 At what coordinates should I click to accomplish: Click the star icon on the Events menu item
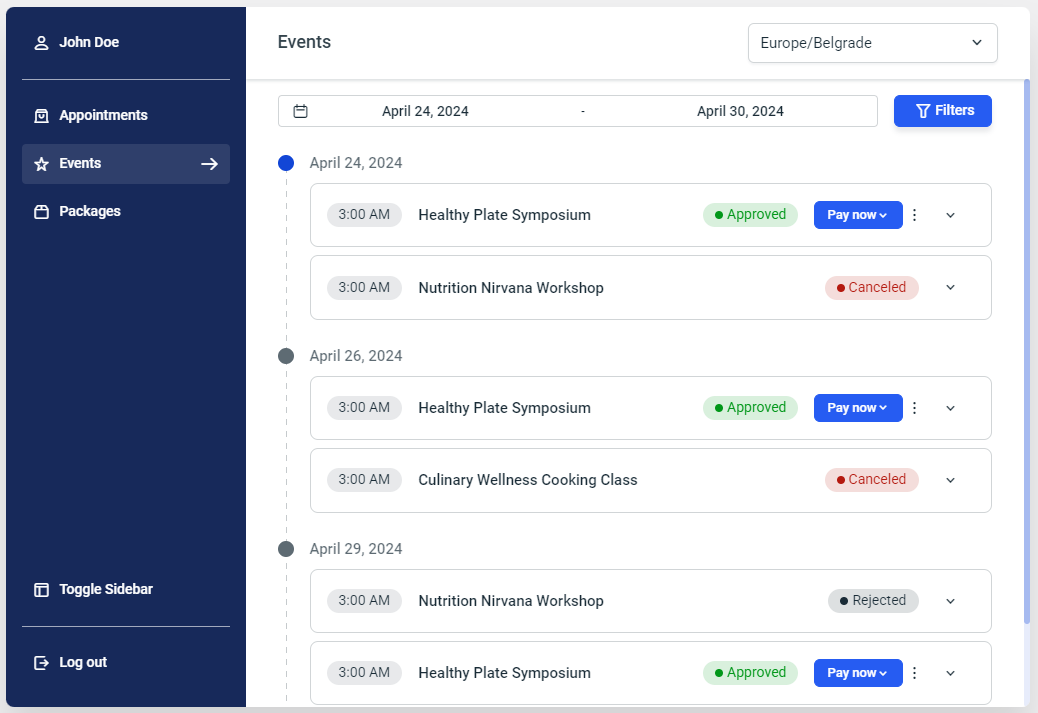point(41,163)
